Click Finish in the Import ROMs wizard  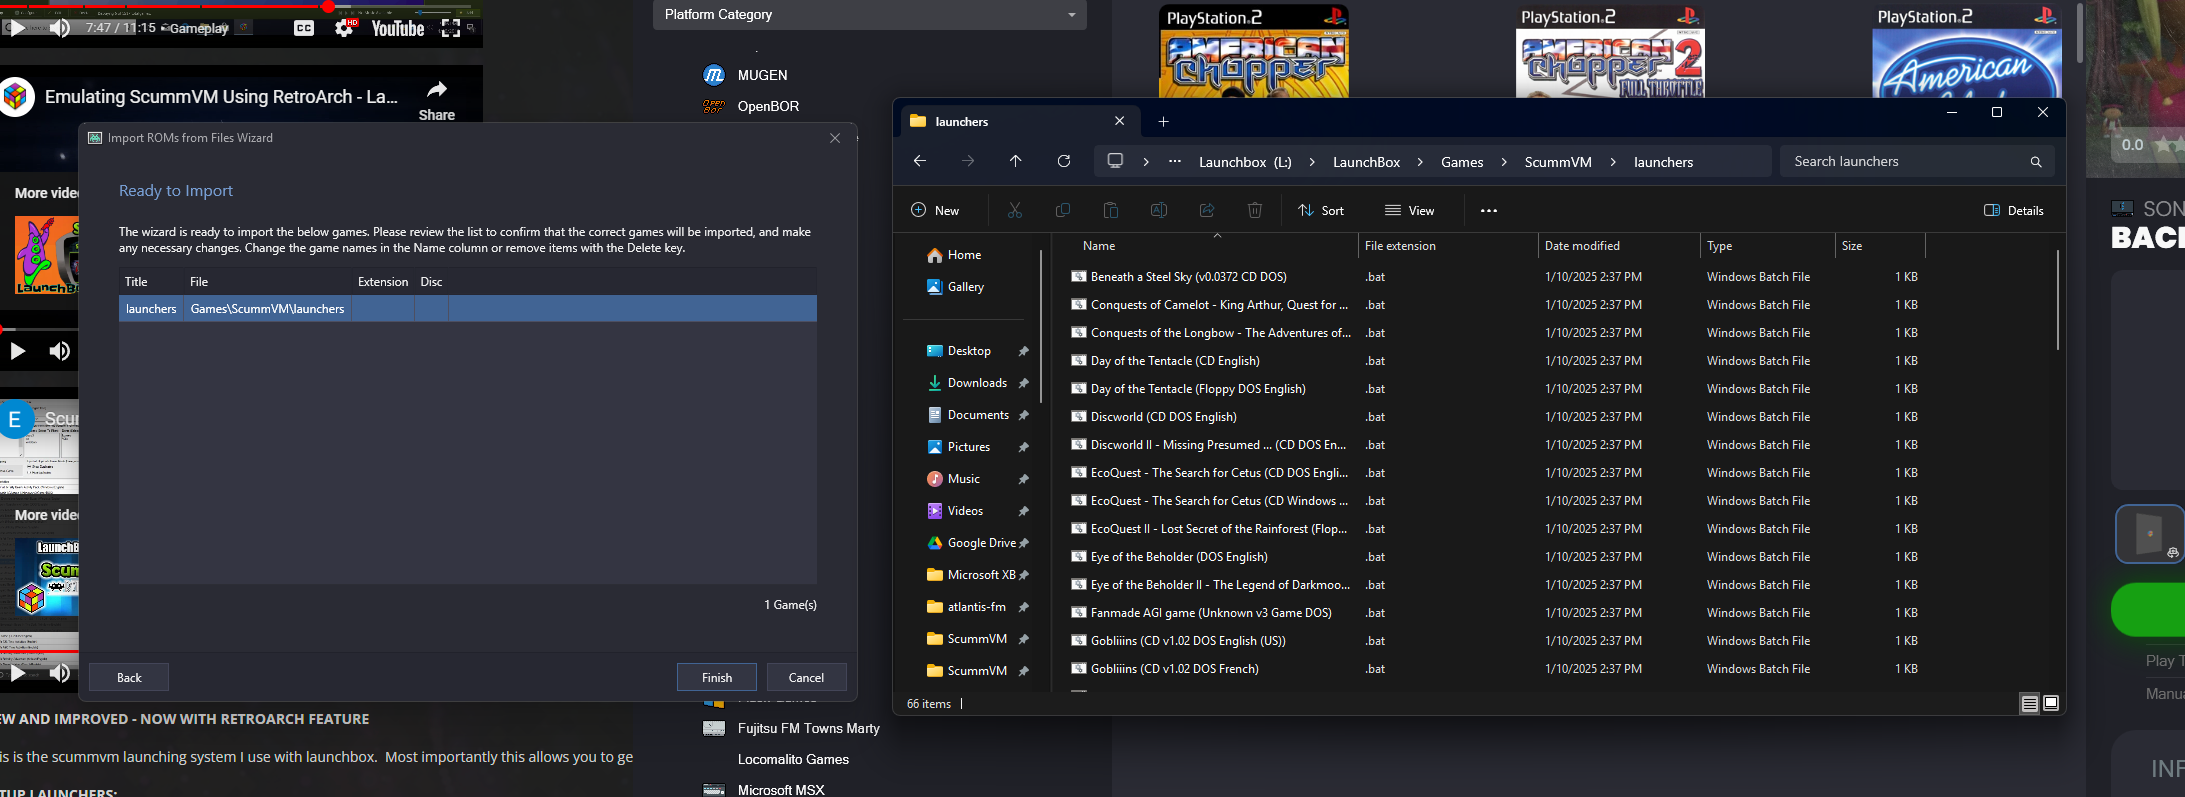pos(716,677)
